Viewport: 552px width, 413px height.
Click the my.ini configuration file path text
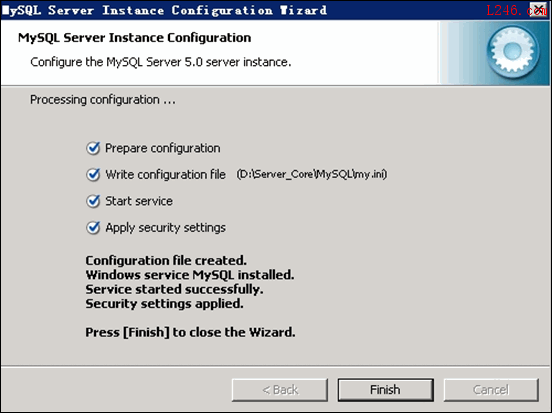coord(312,174)
